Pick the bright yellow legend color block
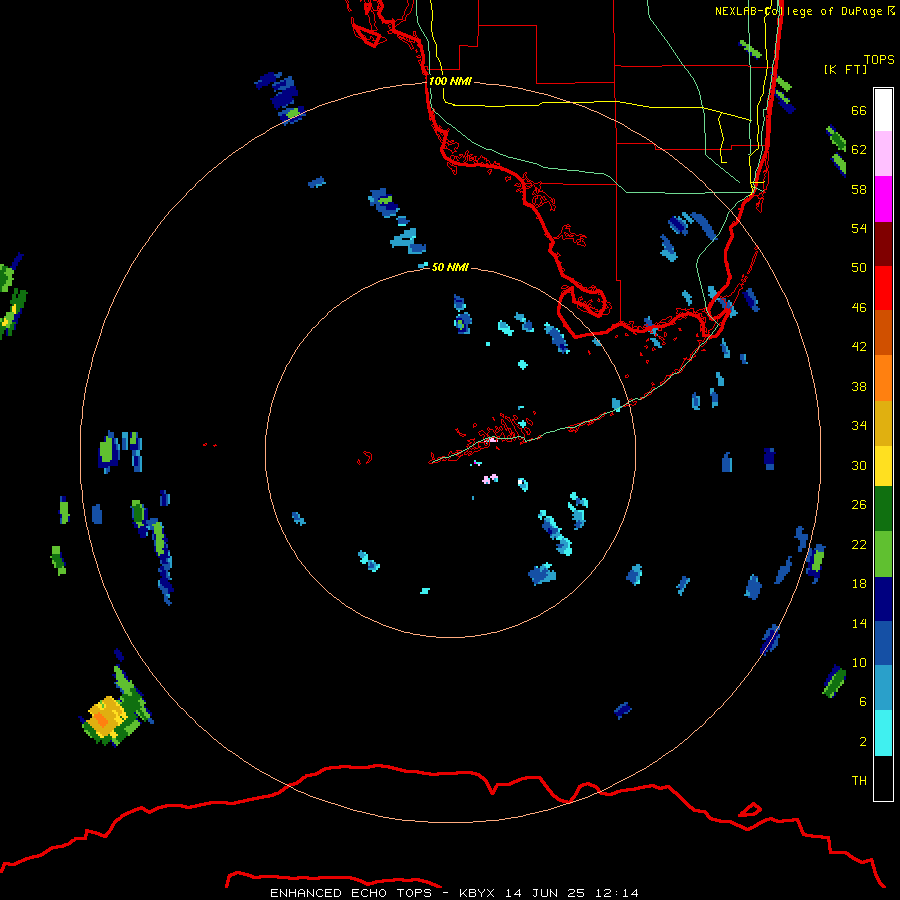The height and width of the screenshot is (900, 900). (x=883, y=466)
